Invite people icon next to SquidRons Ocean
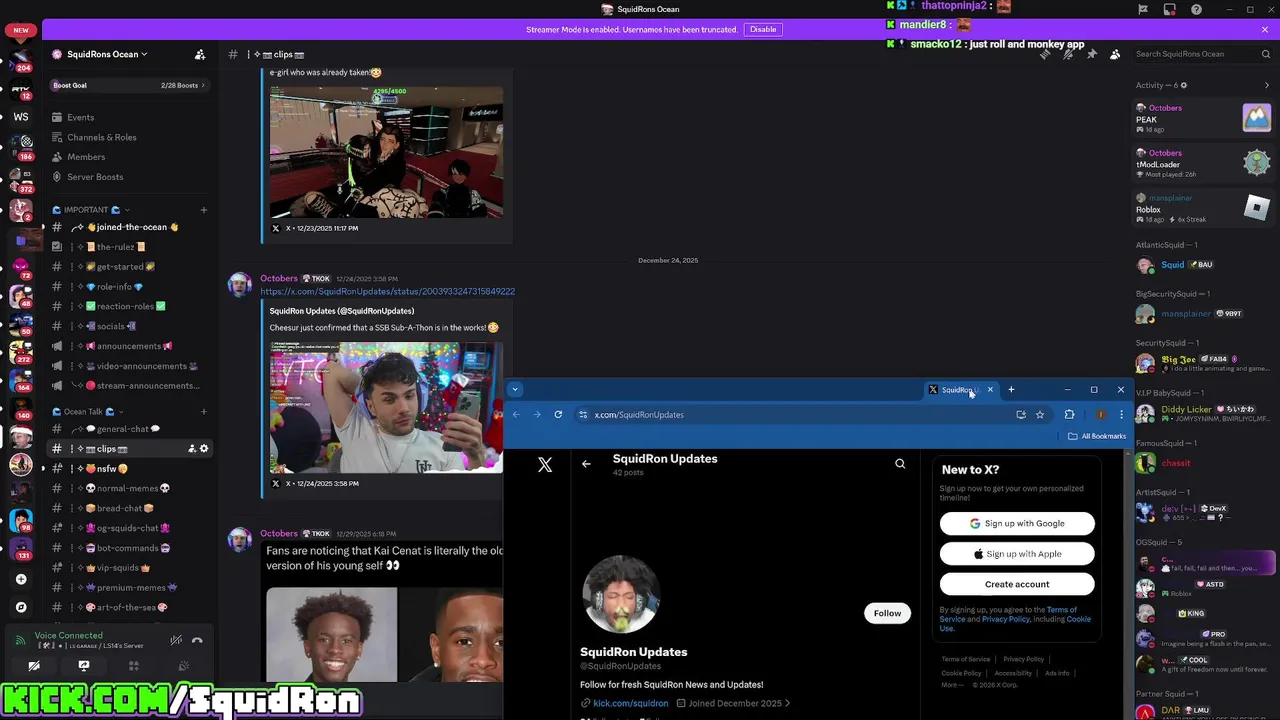The height and width of the screenshot is (720, 1280). click(x=200, y=54)
